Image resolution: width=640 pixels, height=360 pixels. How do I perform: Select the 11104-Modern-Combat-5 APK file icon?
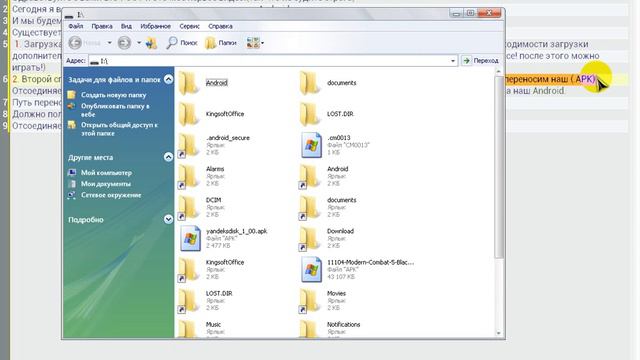point(311,269)
